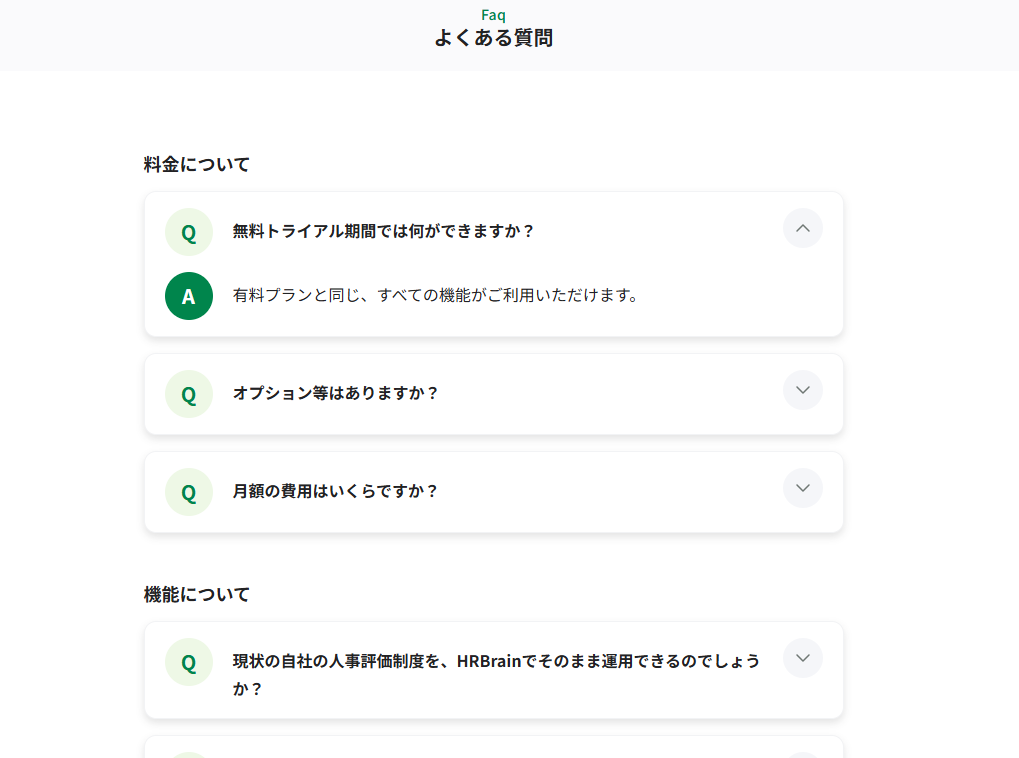Open question 無料トライアル期間では何ができますか？

tap(383, 231)
